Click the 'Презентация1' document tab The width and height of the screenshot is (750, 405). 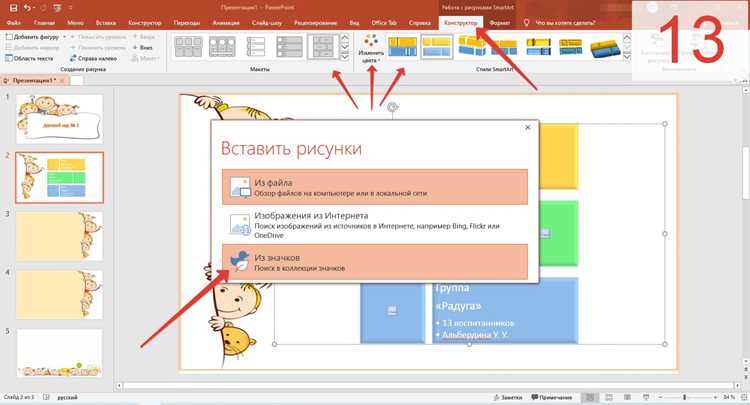(x=32, y=80)
